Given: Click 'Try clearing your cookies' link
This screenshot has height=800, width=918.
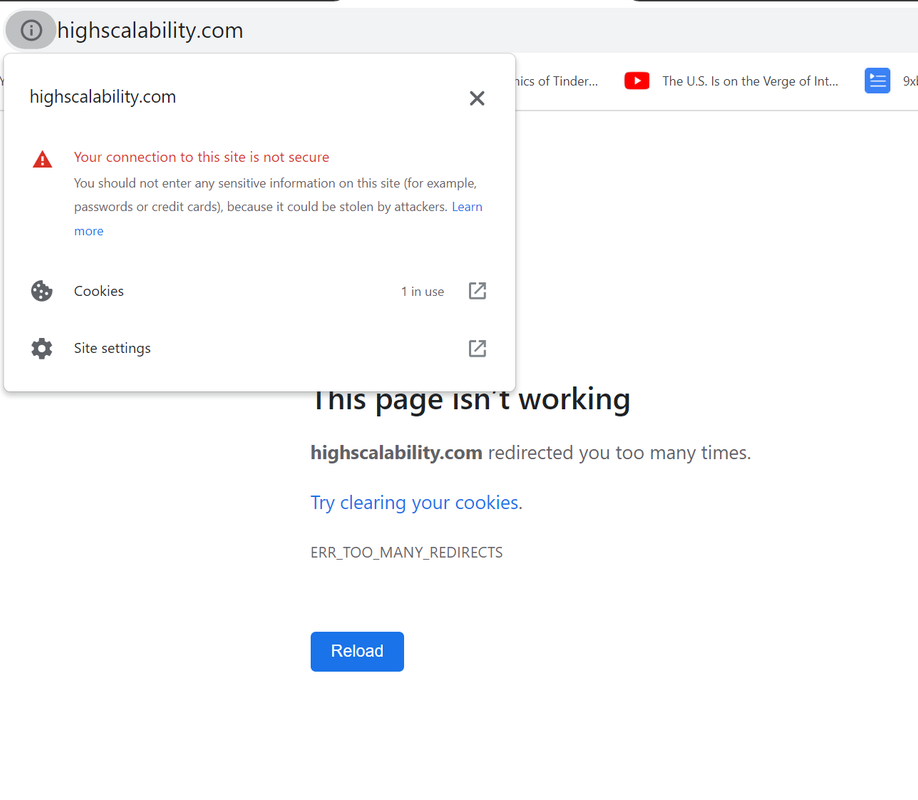Looking at the screenshot, I should pos(416,503).
